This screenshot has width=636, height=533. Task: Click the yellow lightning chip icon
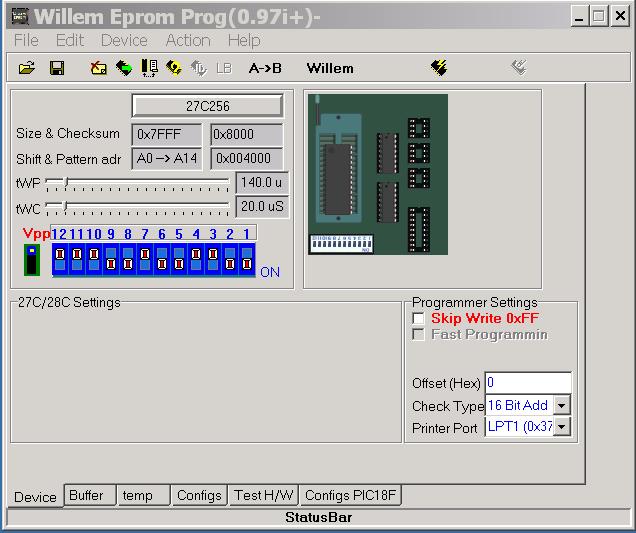[439, 68]
